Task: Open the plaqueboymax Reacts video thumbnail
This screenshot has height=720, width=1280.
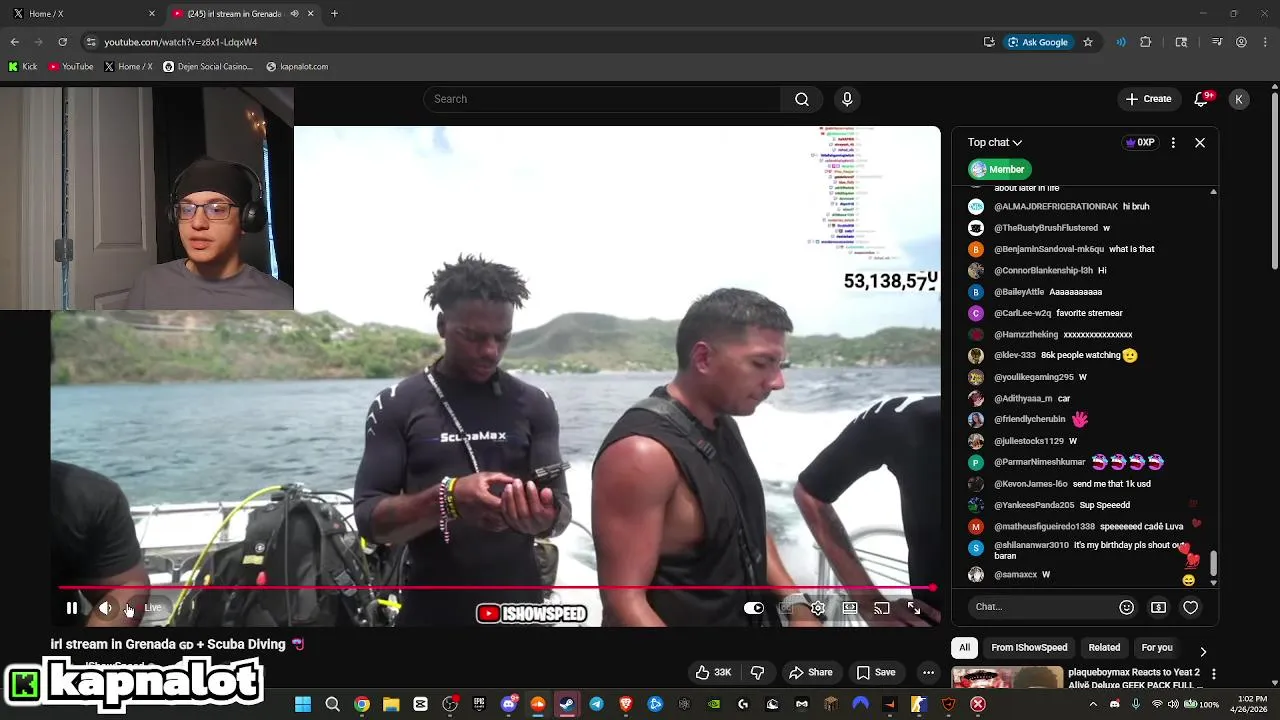Action: pyautogui.click(x=1007, y=678)
